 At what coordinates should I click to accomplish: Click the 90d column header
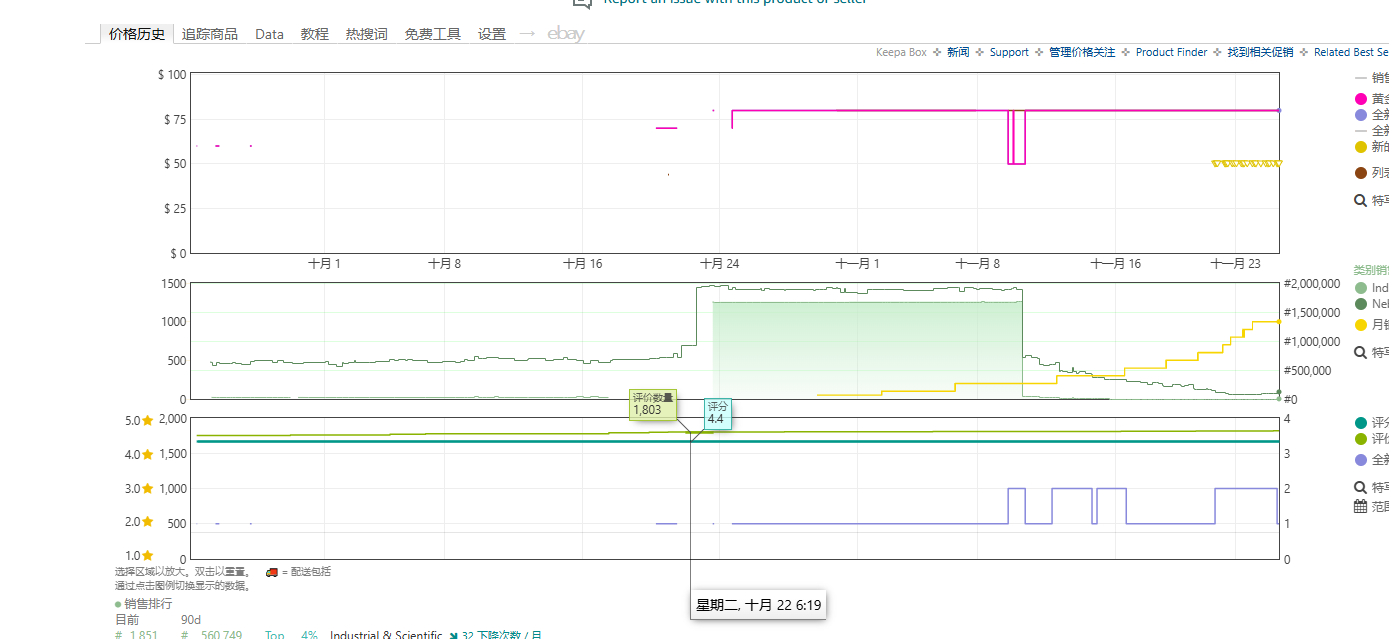pos(191,620)
